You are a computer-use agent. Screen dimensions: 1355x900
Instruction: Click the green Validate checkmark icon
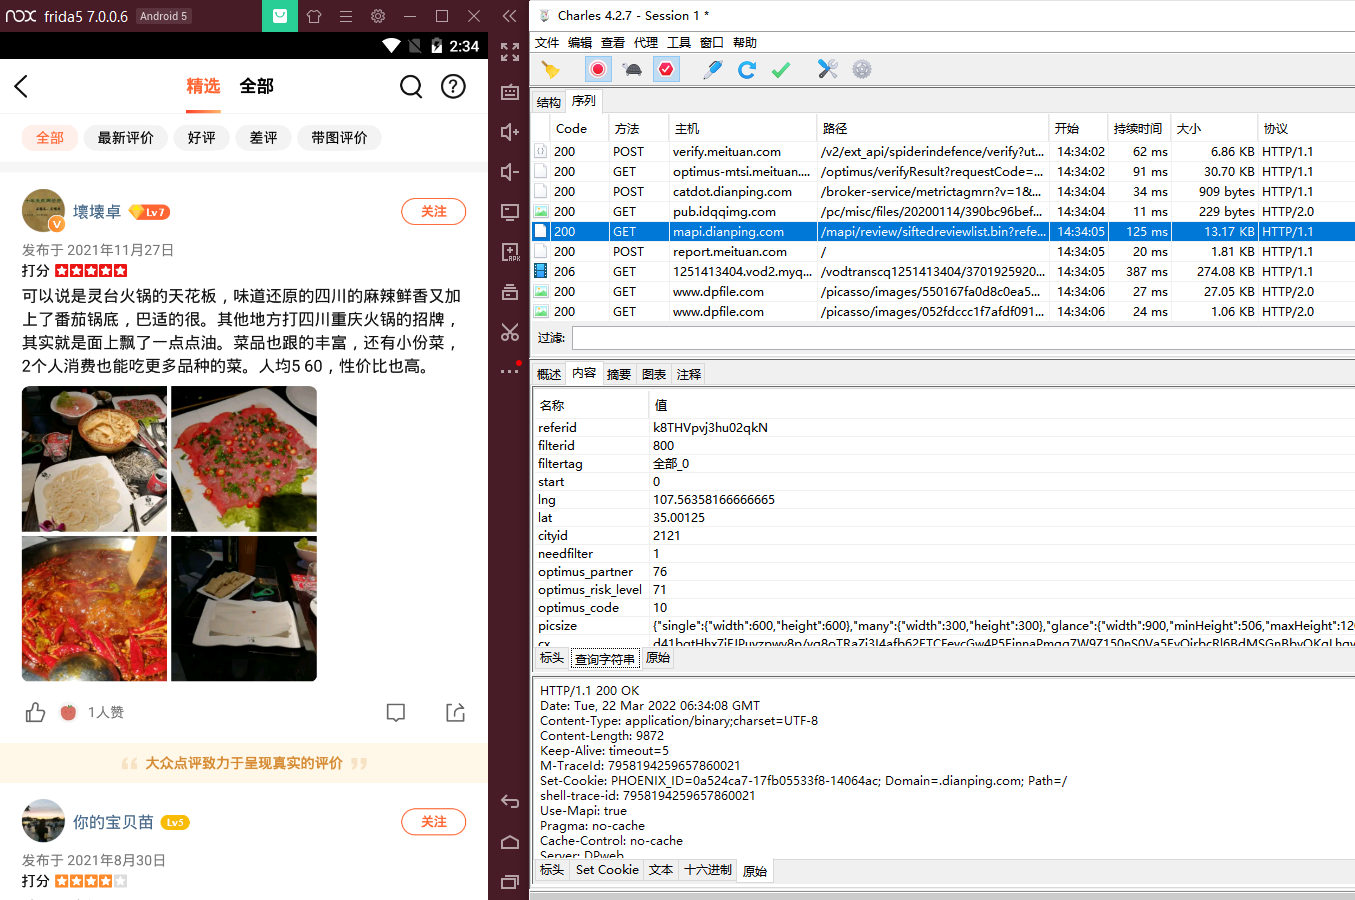(781, 69)
